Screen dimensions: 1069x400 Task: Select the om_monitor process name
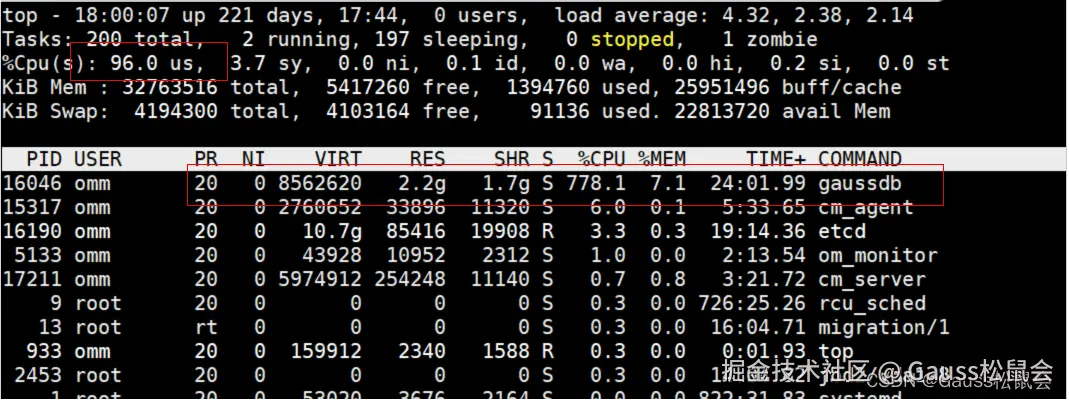[x=878, y=256]
